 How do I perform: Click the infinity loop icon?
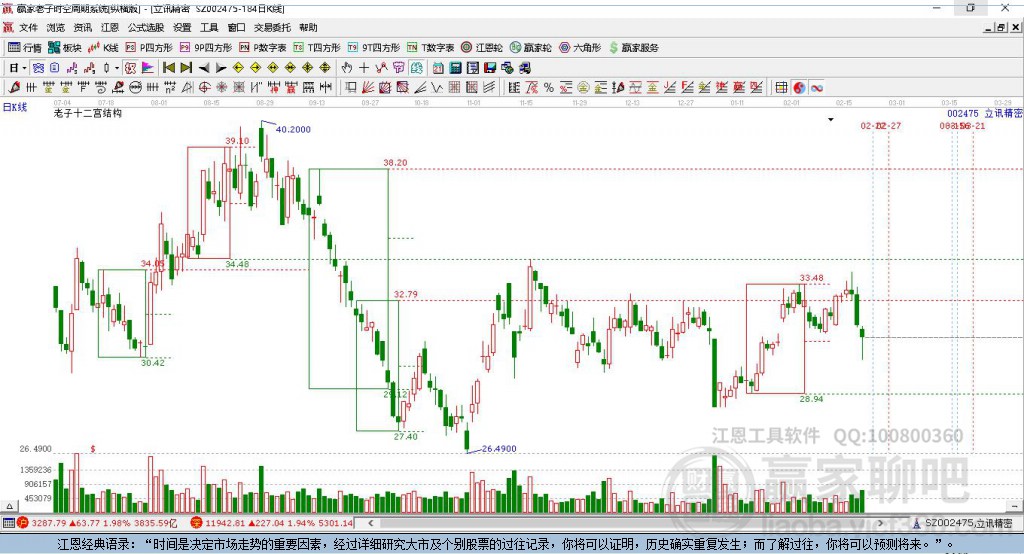[816, 88]
